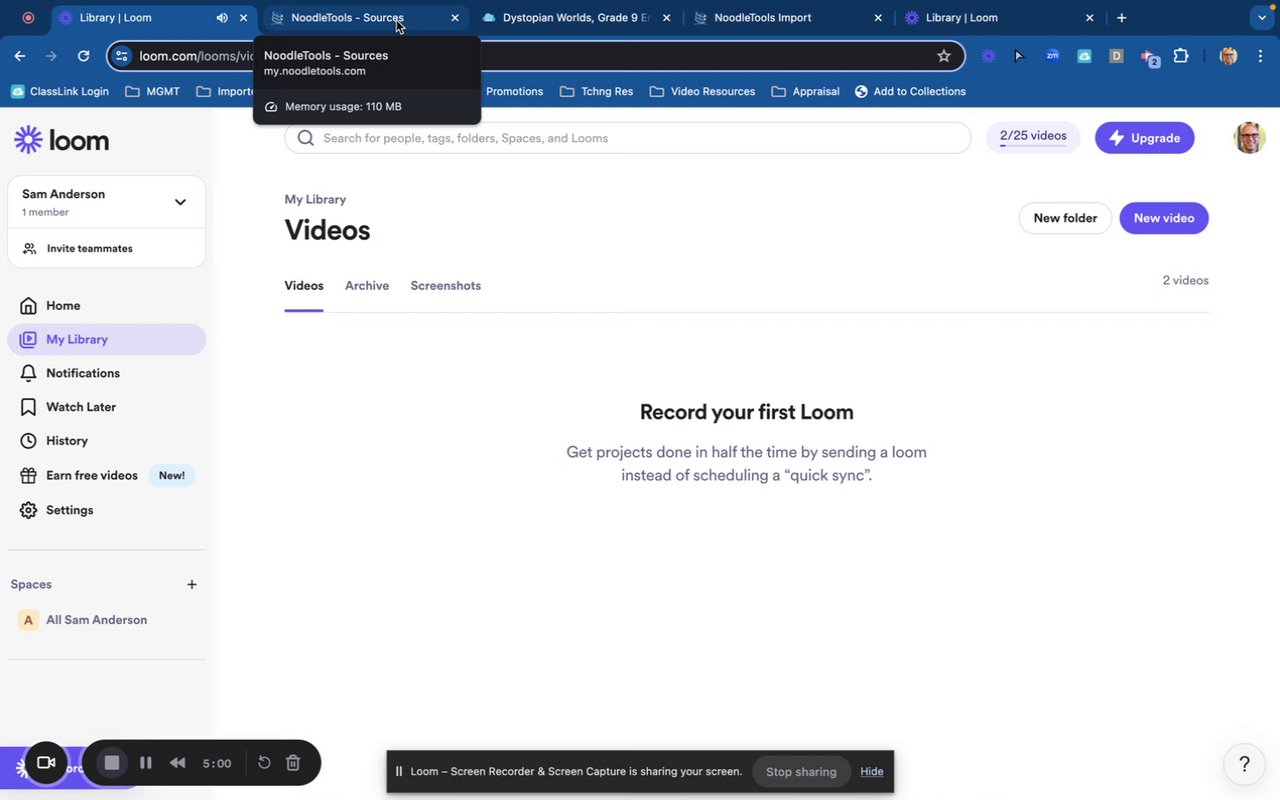Screen dimensions: 1280x800
Task: Switch to the Archive tab
Action: point(367,286)
